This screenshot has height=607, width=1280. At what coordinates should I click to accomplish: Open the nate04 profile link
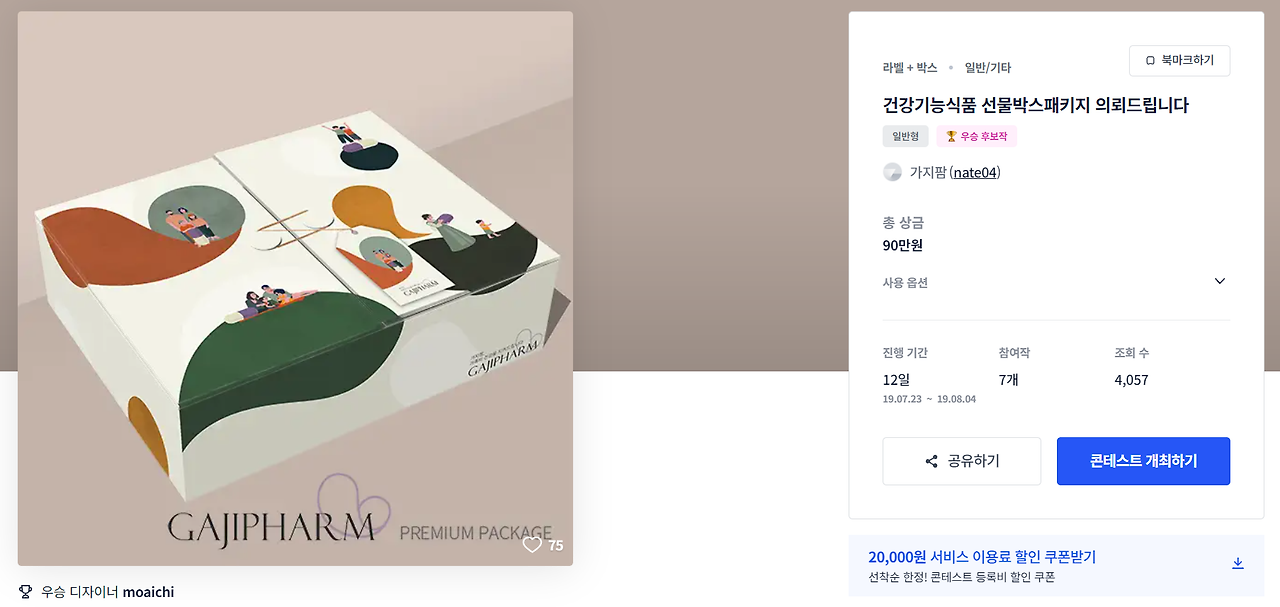point(975,172)
